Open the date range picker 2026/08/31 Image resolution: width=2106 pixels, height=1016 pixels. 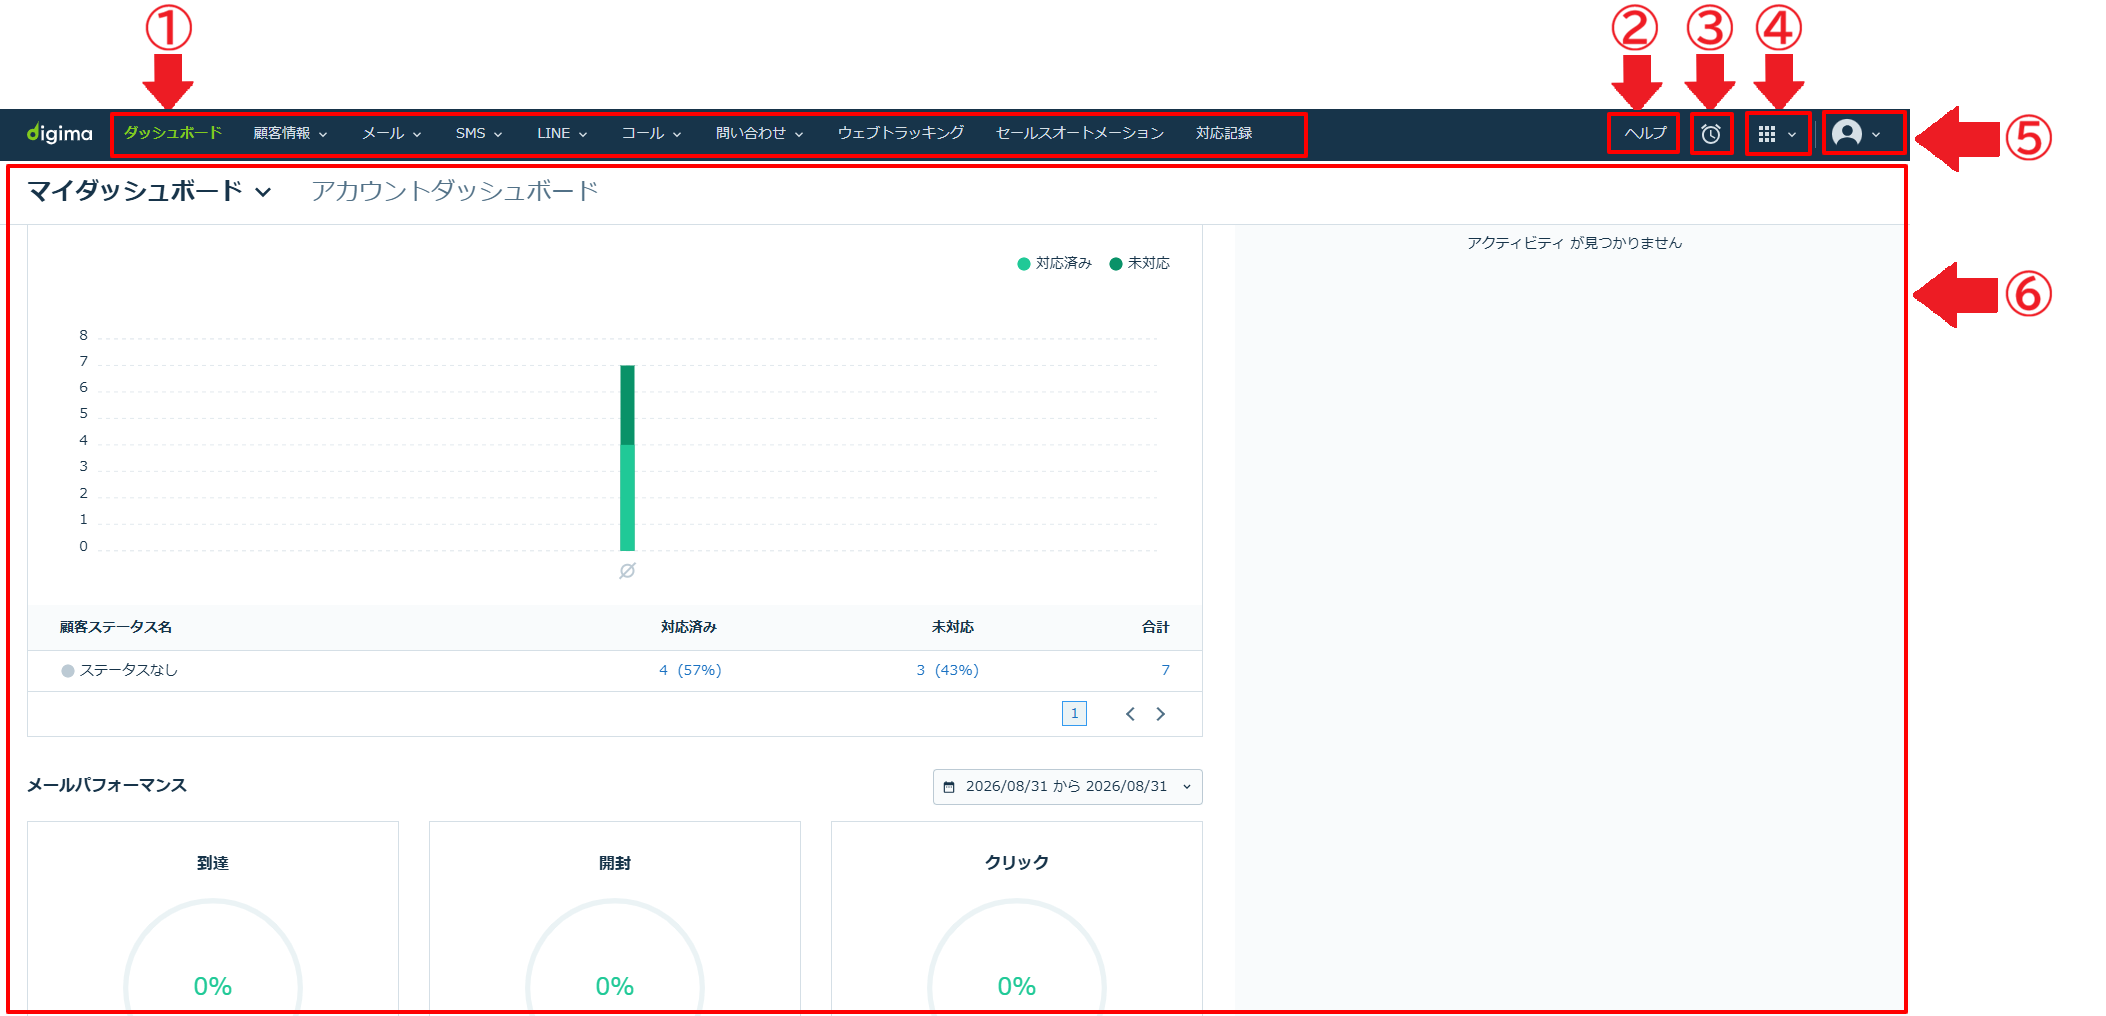[x=1068, y=787]
